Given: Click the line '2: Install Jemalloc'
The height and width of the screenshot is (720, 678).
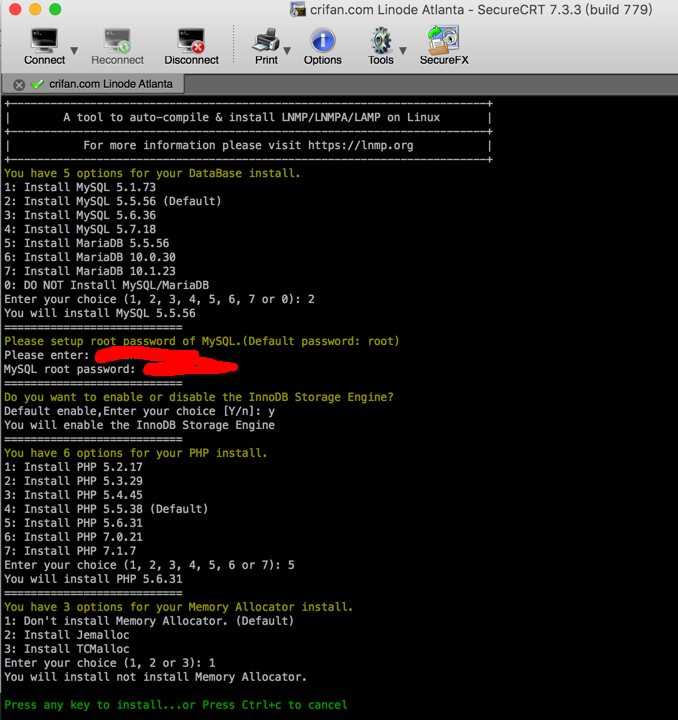Looking at the screenshot, I should coord(67,635).
